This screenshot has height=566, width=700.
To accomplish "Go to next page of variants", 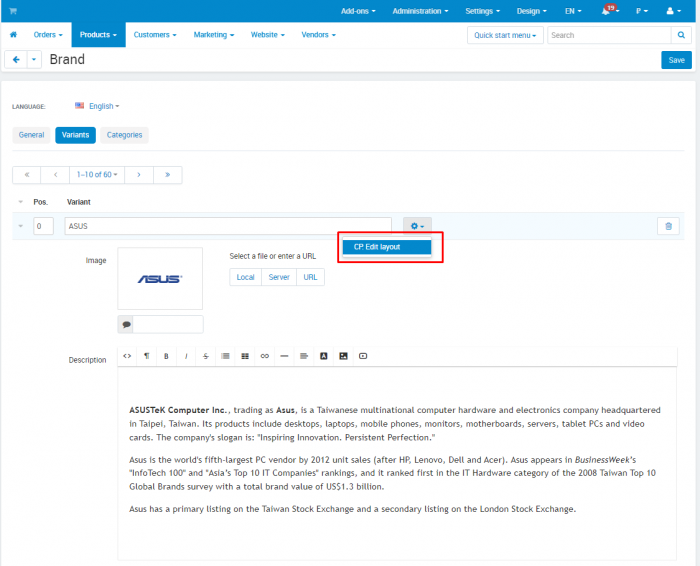I will (x=139, y=175).
